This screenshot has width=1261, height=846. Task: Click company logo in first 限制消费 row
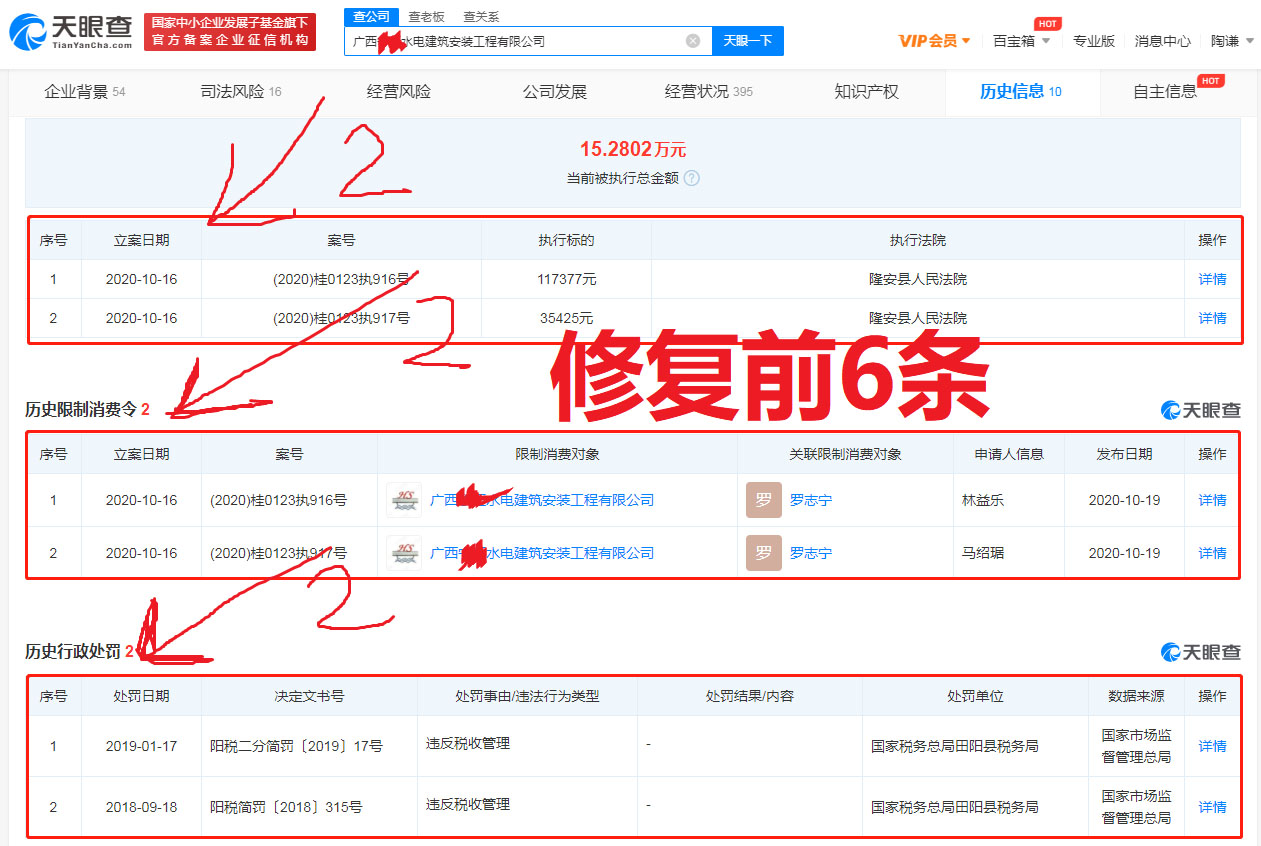pos(404,500)
